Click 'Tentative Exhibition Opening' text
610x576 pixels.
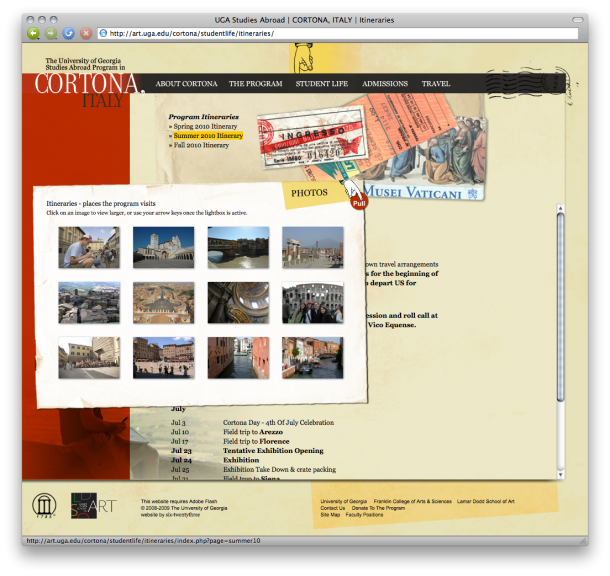coord(273,451)
